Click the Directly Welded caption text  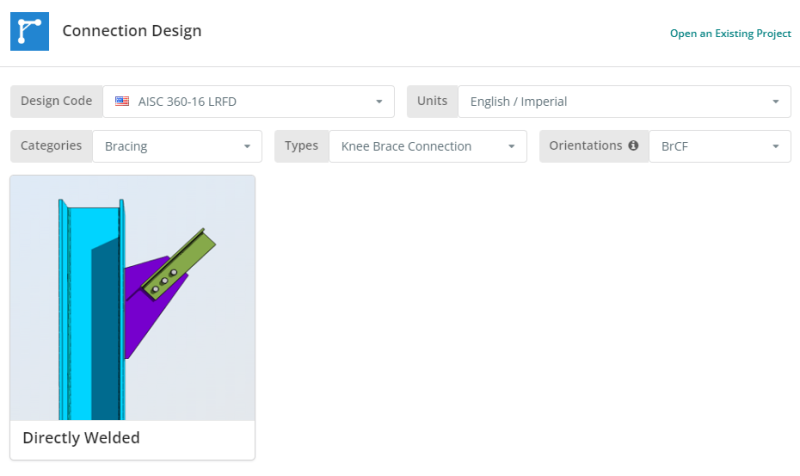pyautogui.click(x=81, y=438)
